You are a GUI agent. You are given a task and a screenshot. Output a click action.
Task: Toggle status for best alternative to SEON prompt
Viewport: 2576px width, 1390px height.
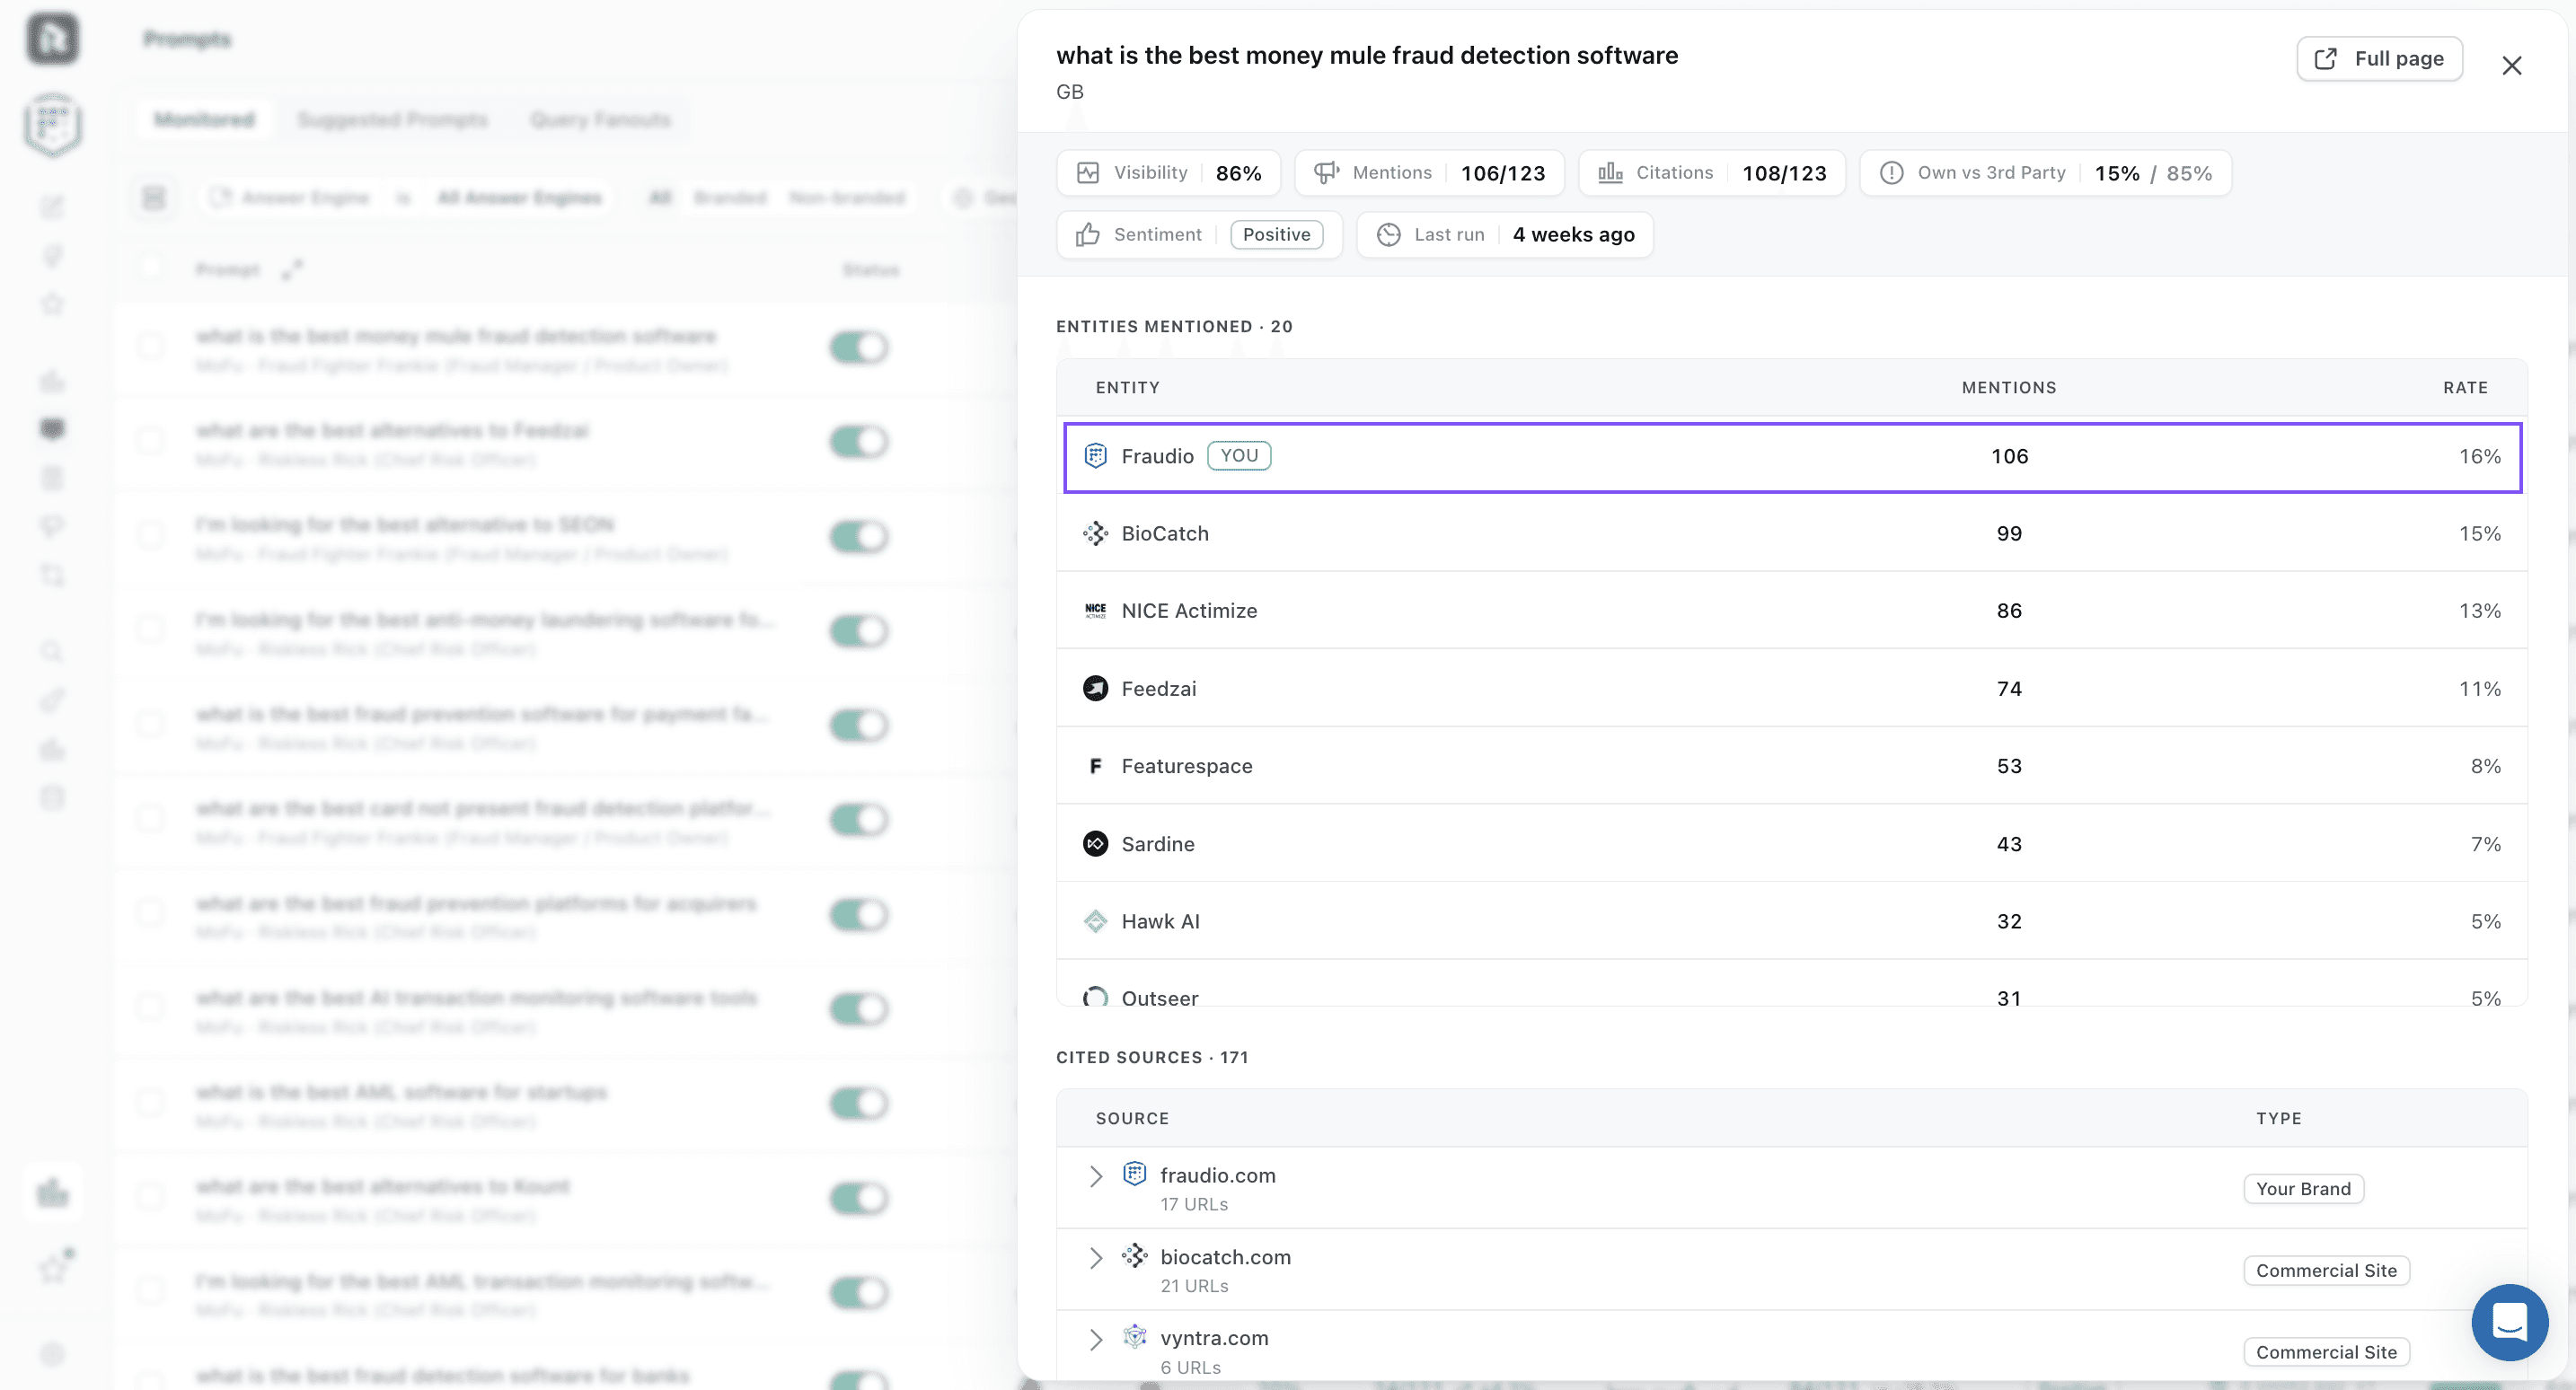[859, 536]
